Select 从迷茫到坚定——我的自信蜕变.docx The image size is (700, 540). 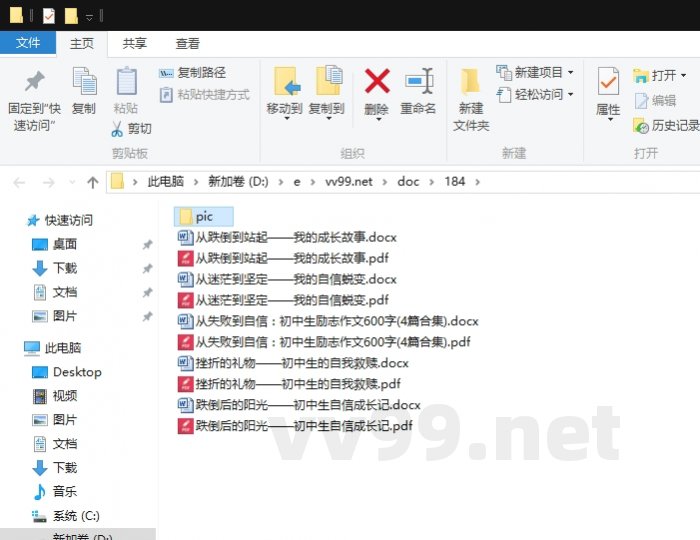(287, 279)
